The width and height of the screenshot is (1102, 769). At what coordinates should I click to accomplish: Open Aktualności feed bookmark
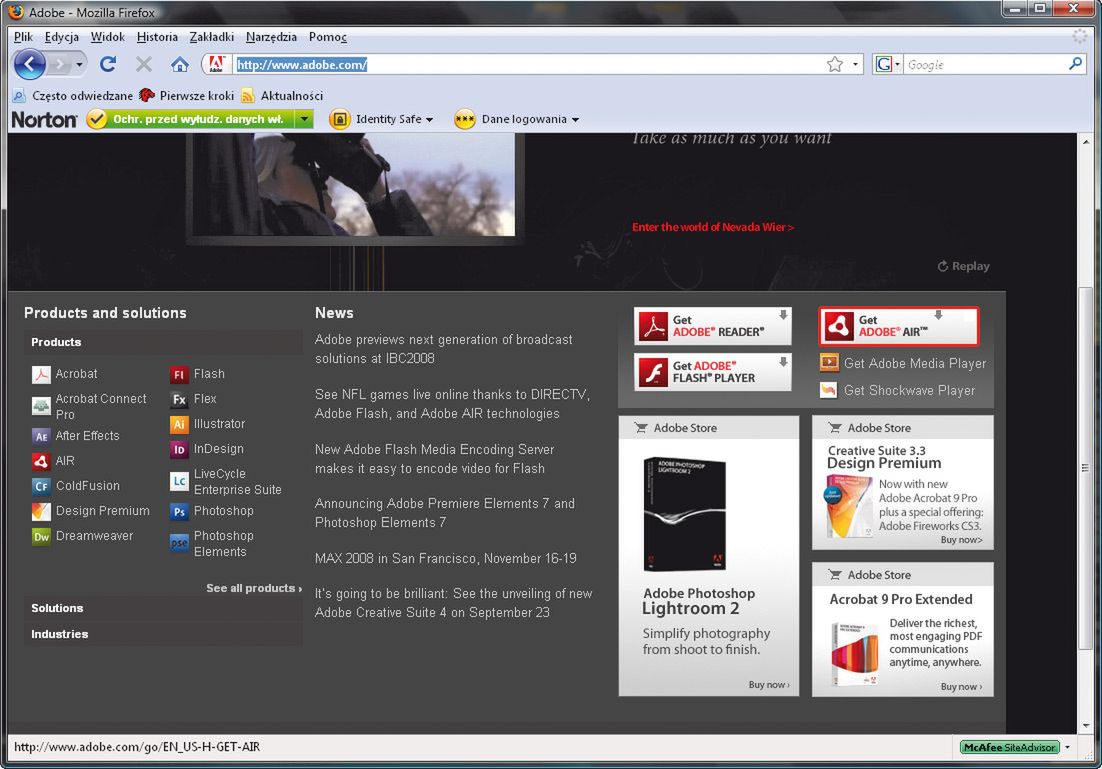pos(282,96)
